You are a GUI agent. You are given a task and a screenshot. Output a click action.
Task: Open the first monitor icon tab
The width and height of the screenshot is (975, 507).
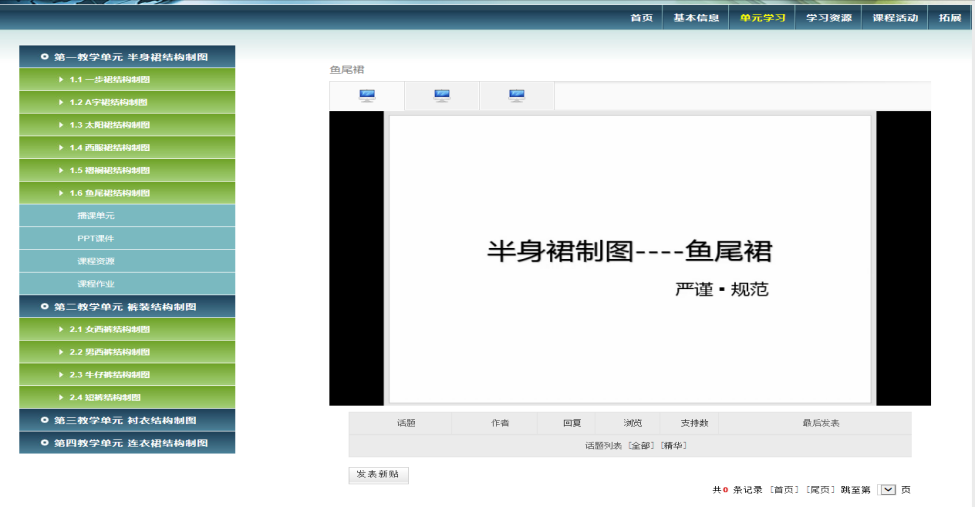tap(367, 96)
